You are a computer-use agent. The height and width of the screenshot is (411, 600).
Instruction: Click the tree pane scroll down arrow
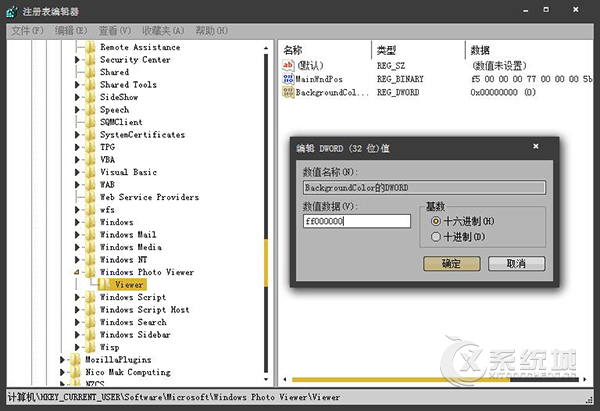coord(266,380)
